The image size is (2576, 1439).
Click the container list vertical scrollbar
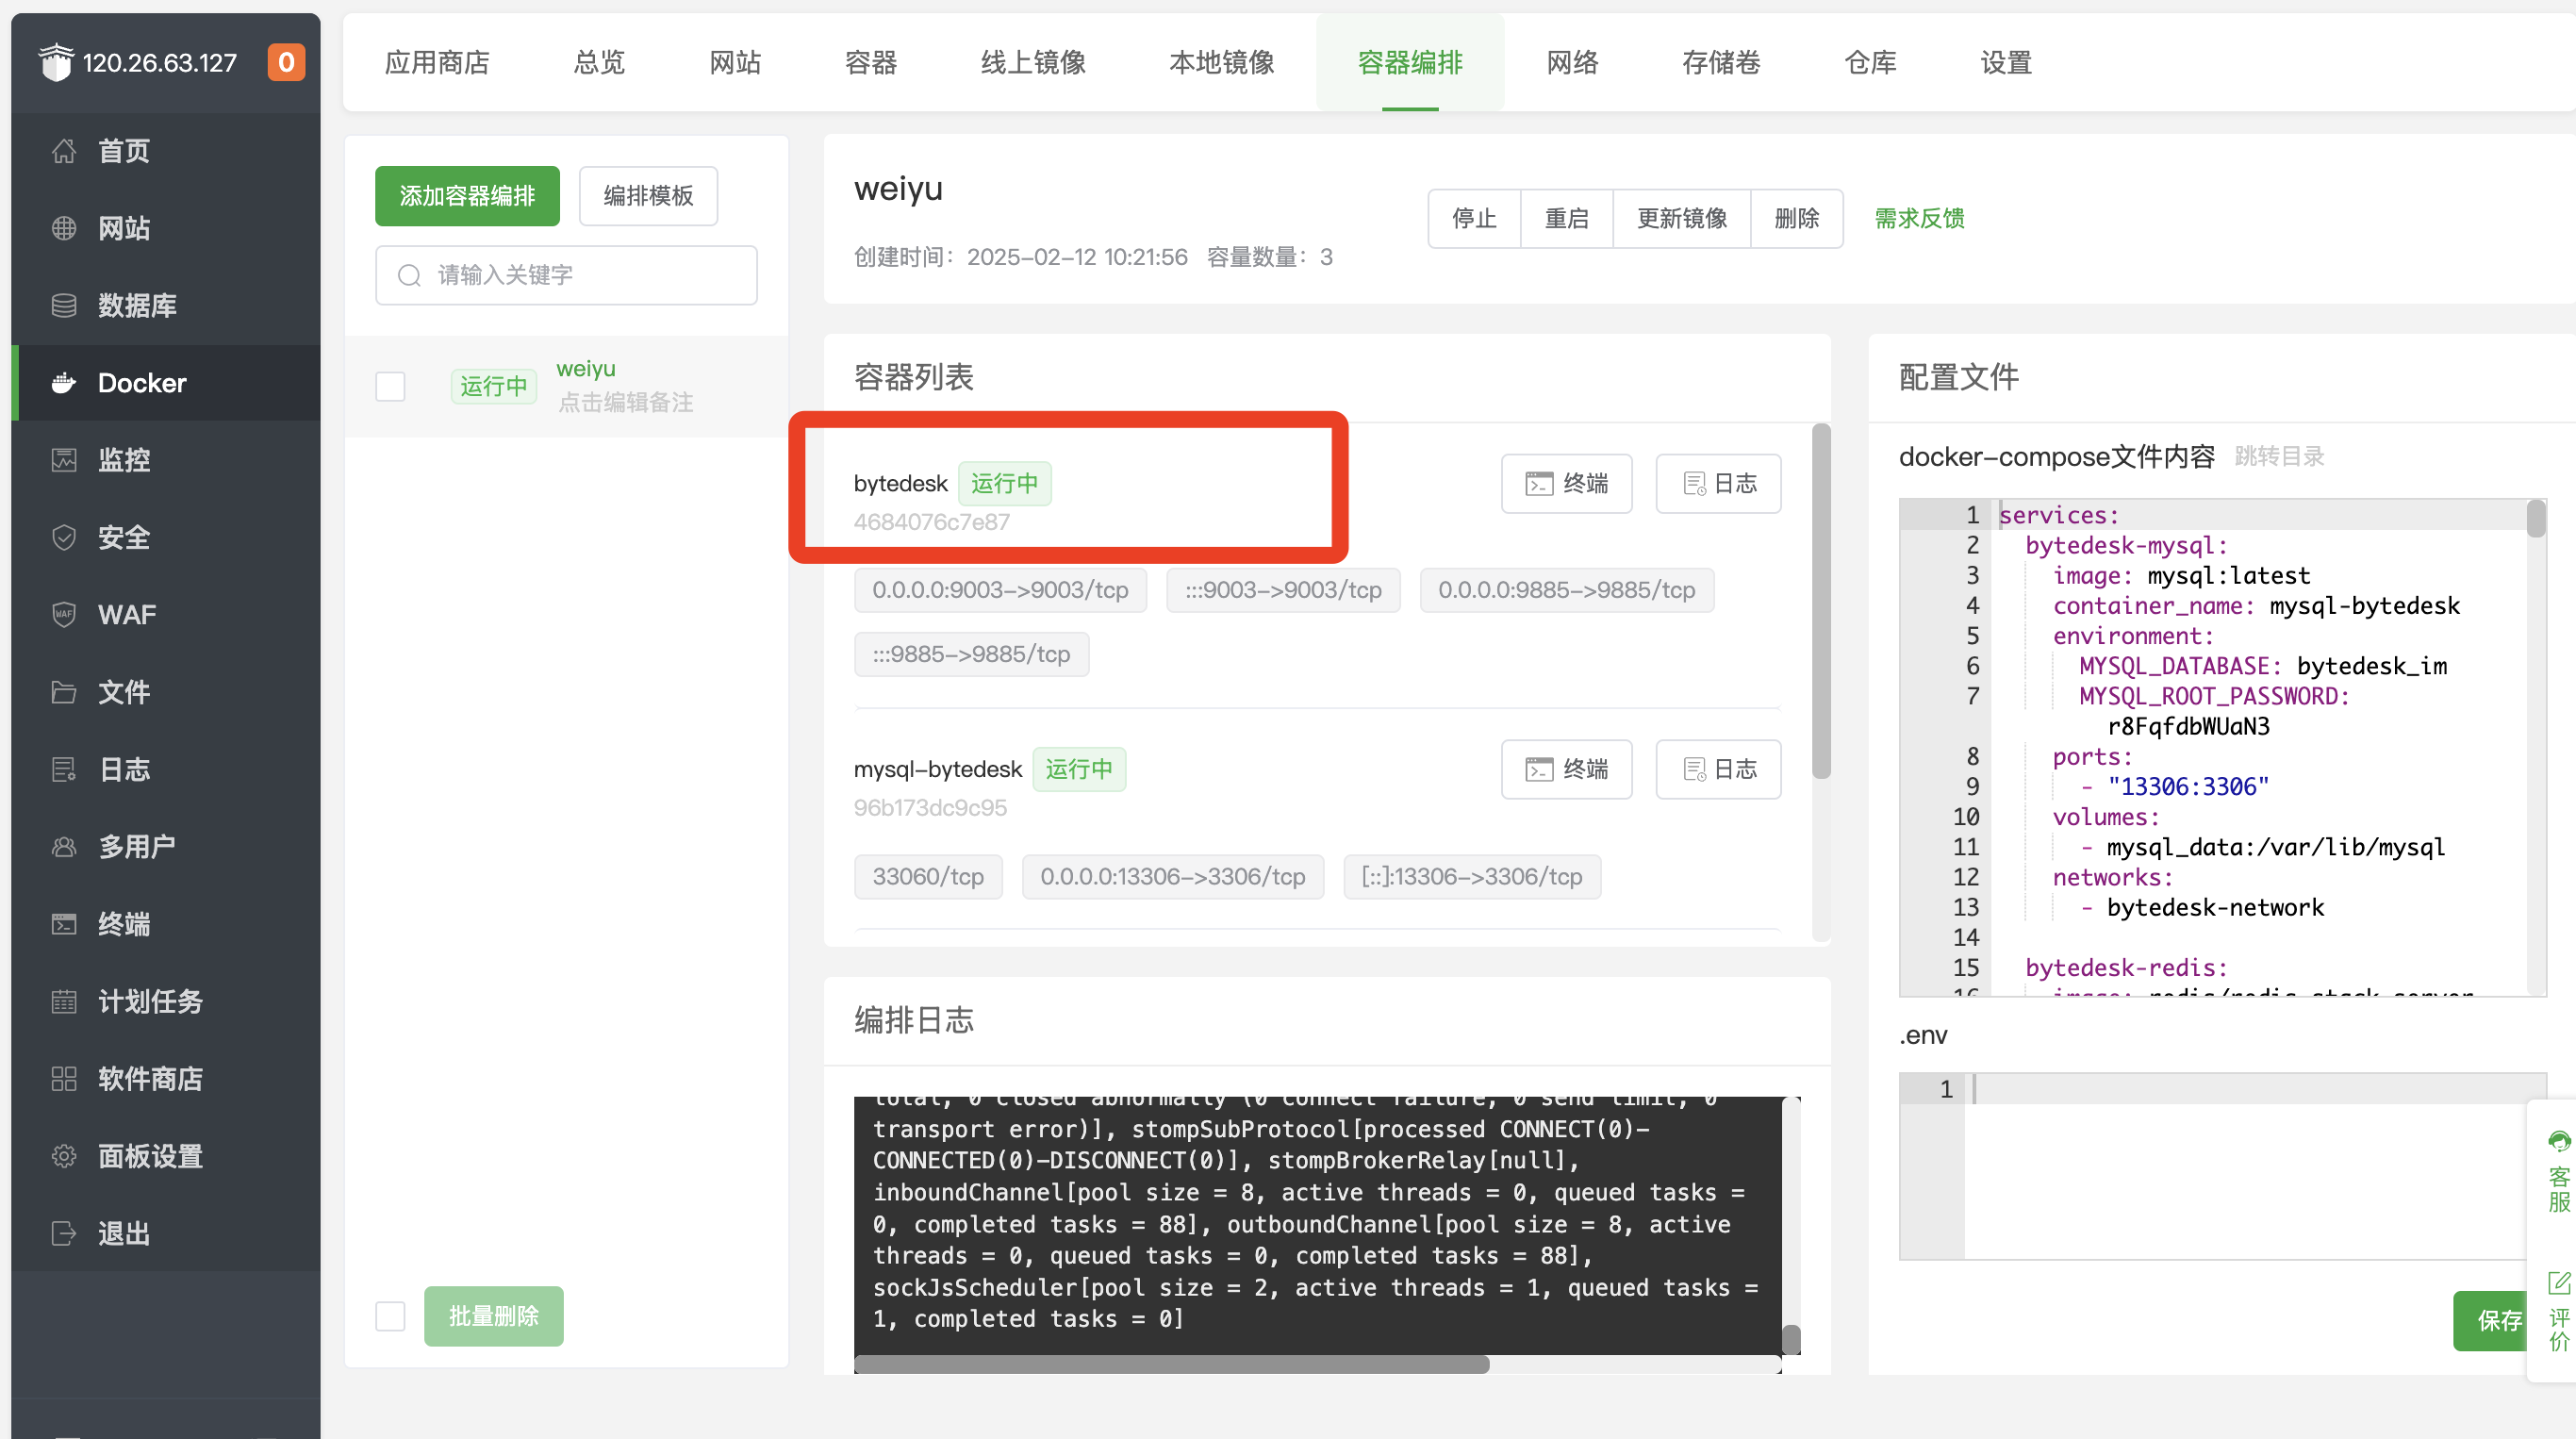1821,601
